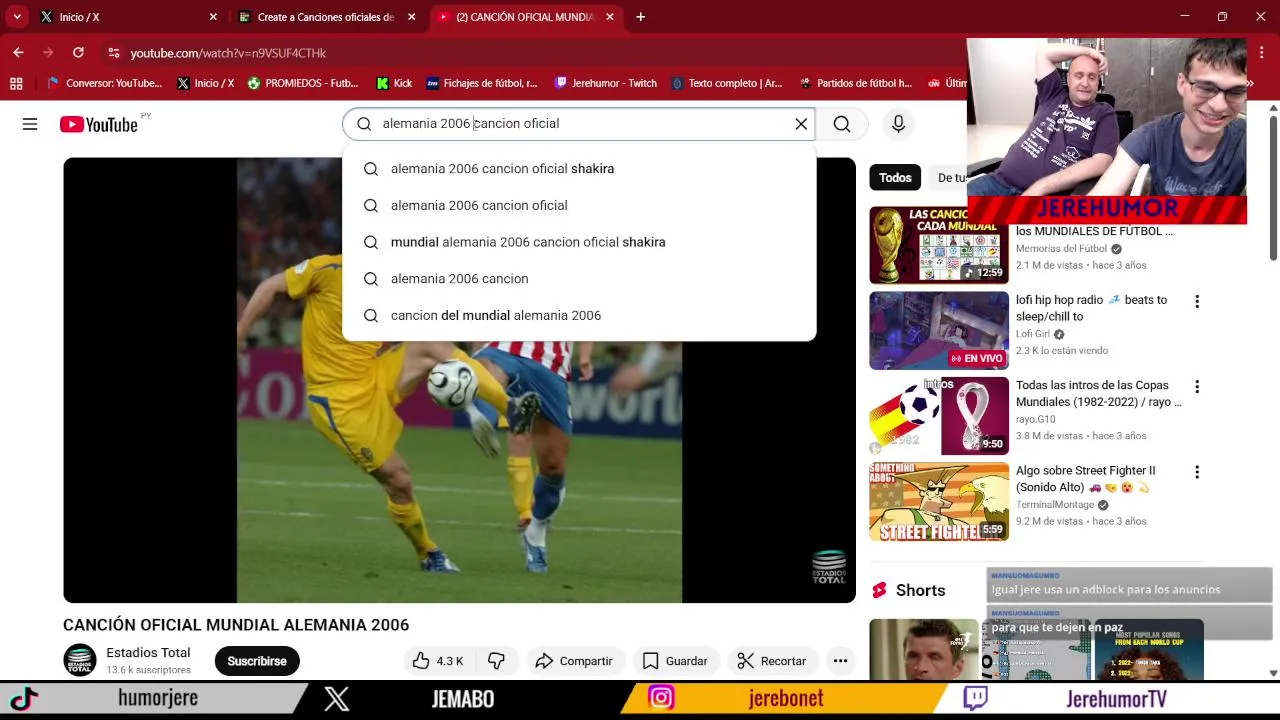Open the lofi hip hop radio title

[1091, 308]
